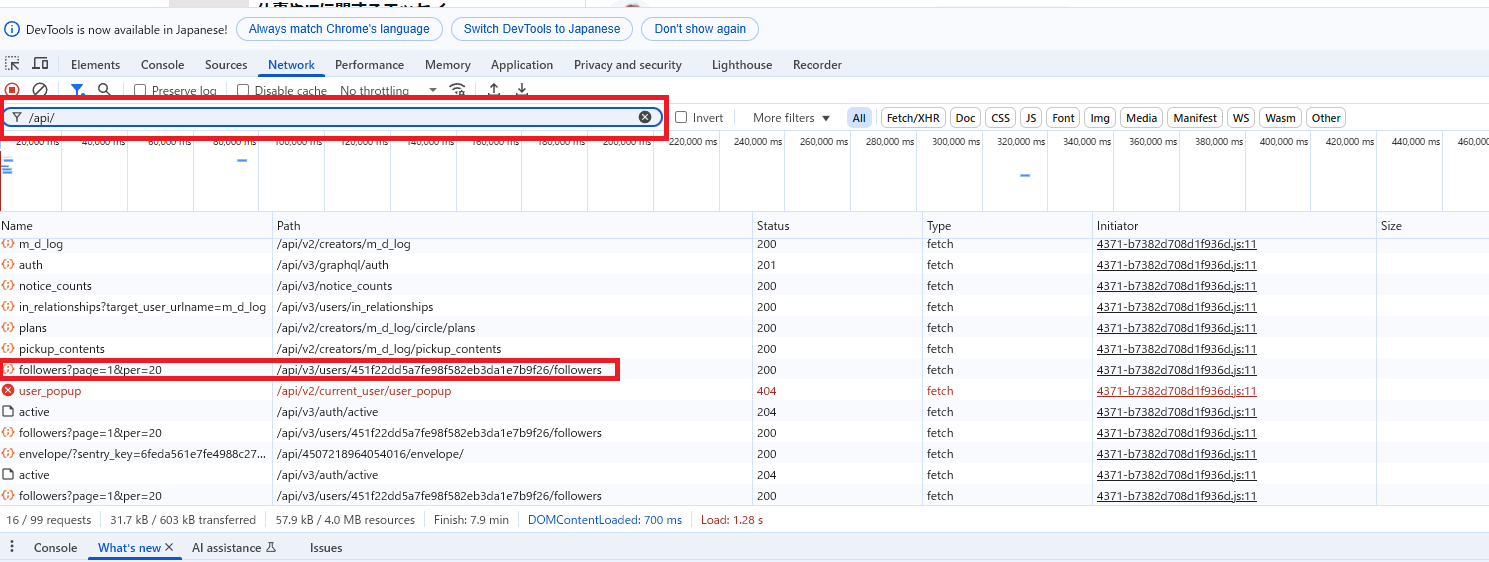The height and width of the screenshot is (562, 1489).
Task: Toggle the device toolbar icon
Action: (x=40, y=64)
